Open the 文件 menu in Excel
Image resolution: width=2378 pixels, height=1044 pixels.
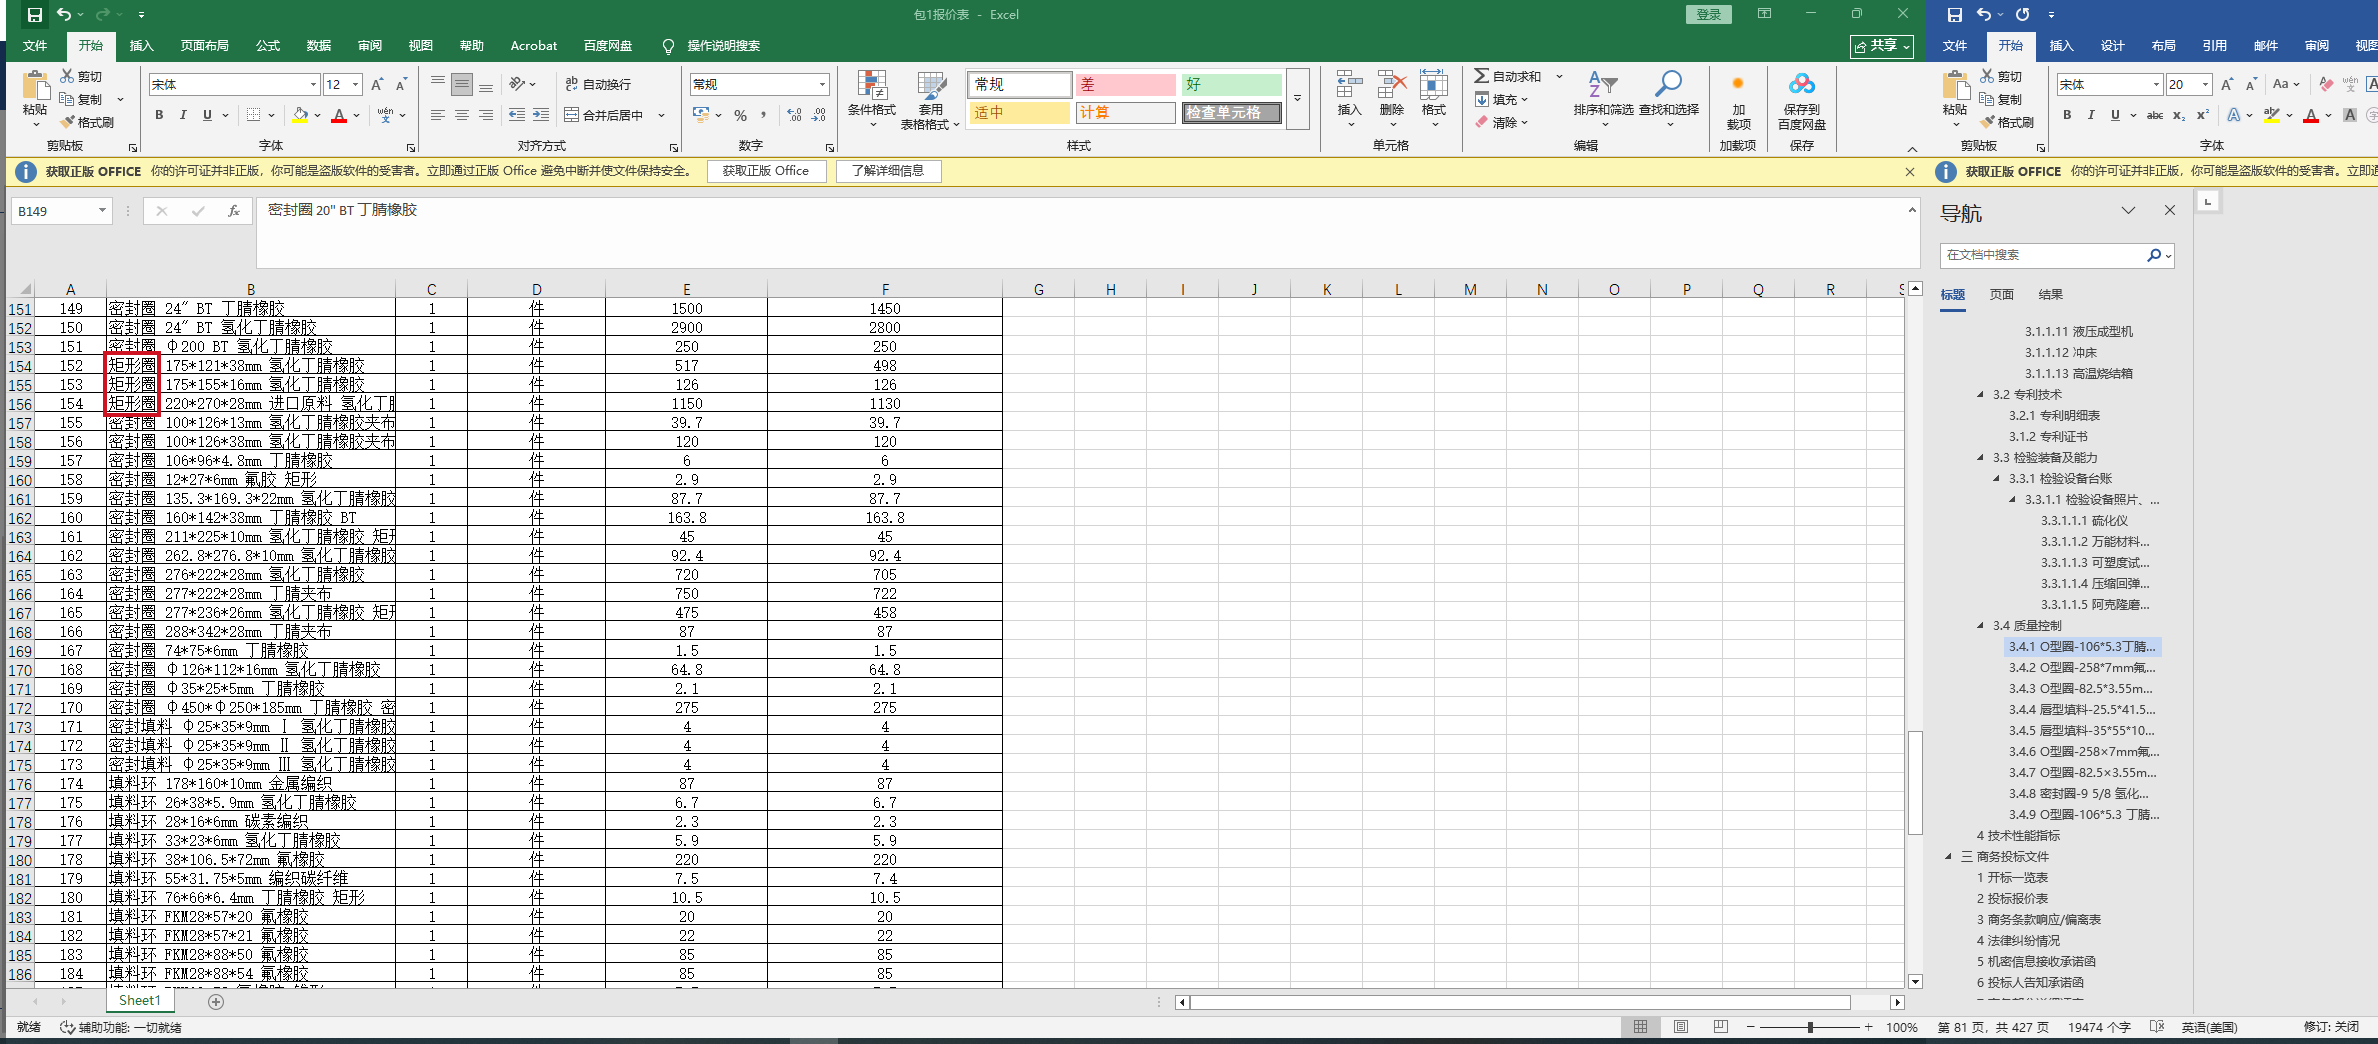point(35,46)
